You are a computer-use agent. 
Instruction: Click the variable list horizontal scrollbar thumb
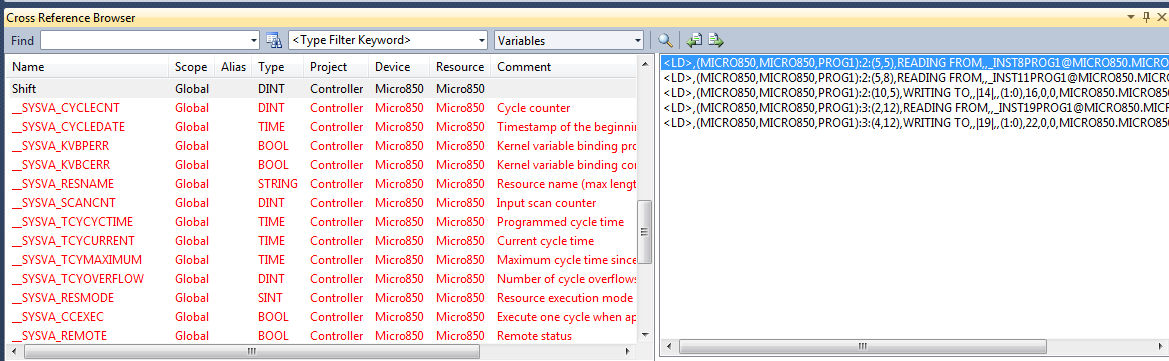pos(252,351)
